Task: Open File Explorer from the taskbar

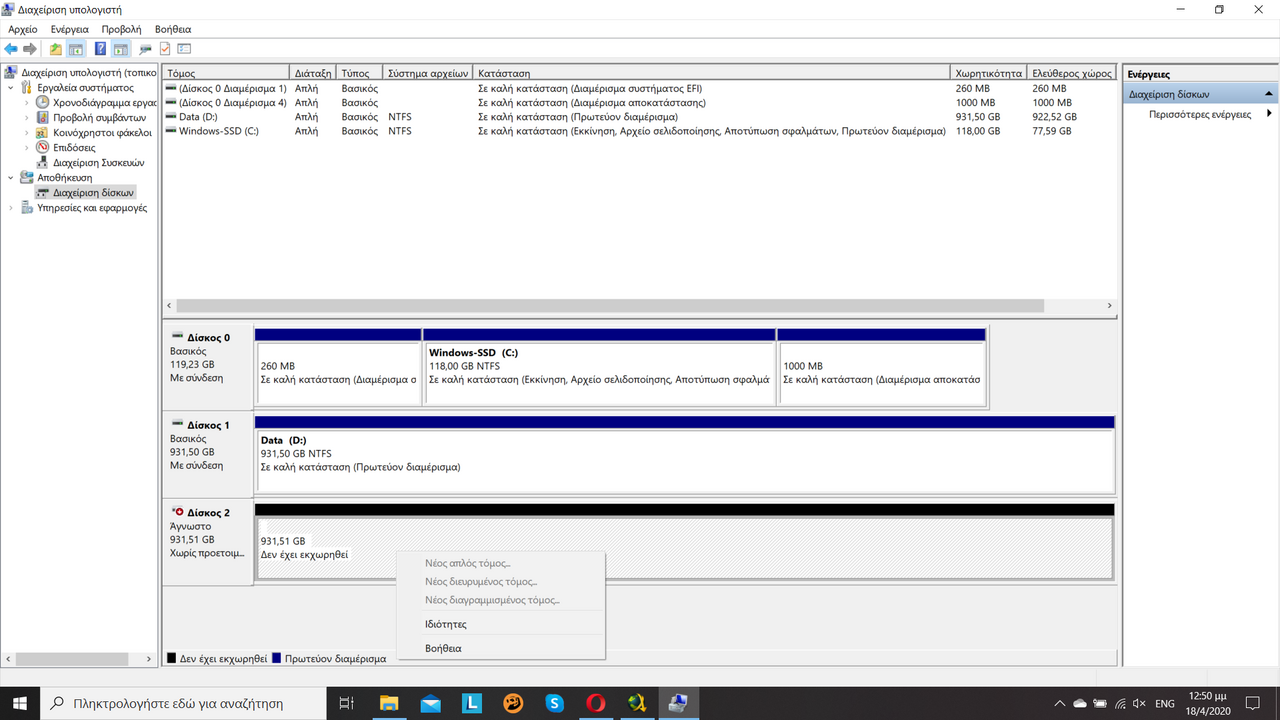Action: [389, 703]
